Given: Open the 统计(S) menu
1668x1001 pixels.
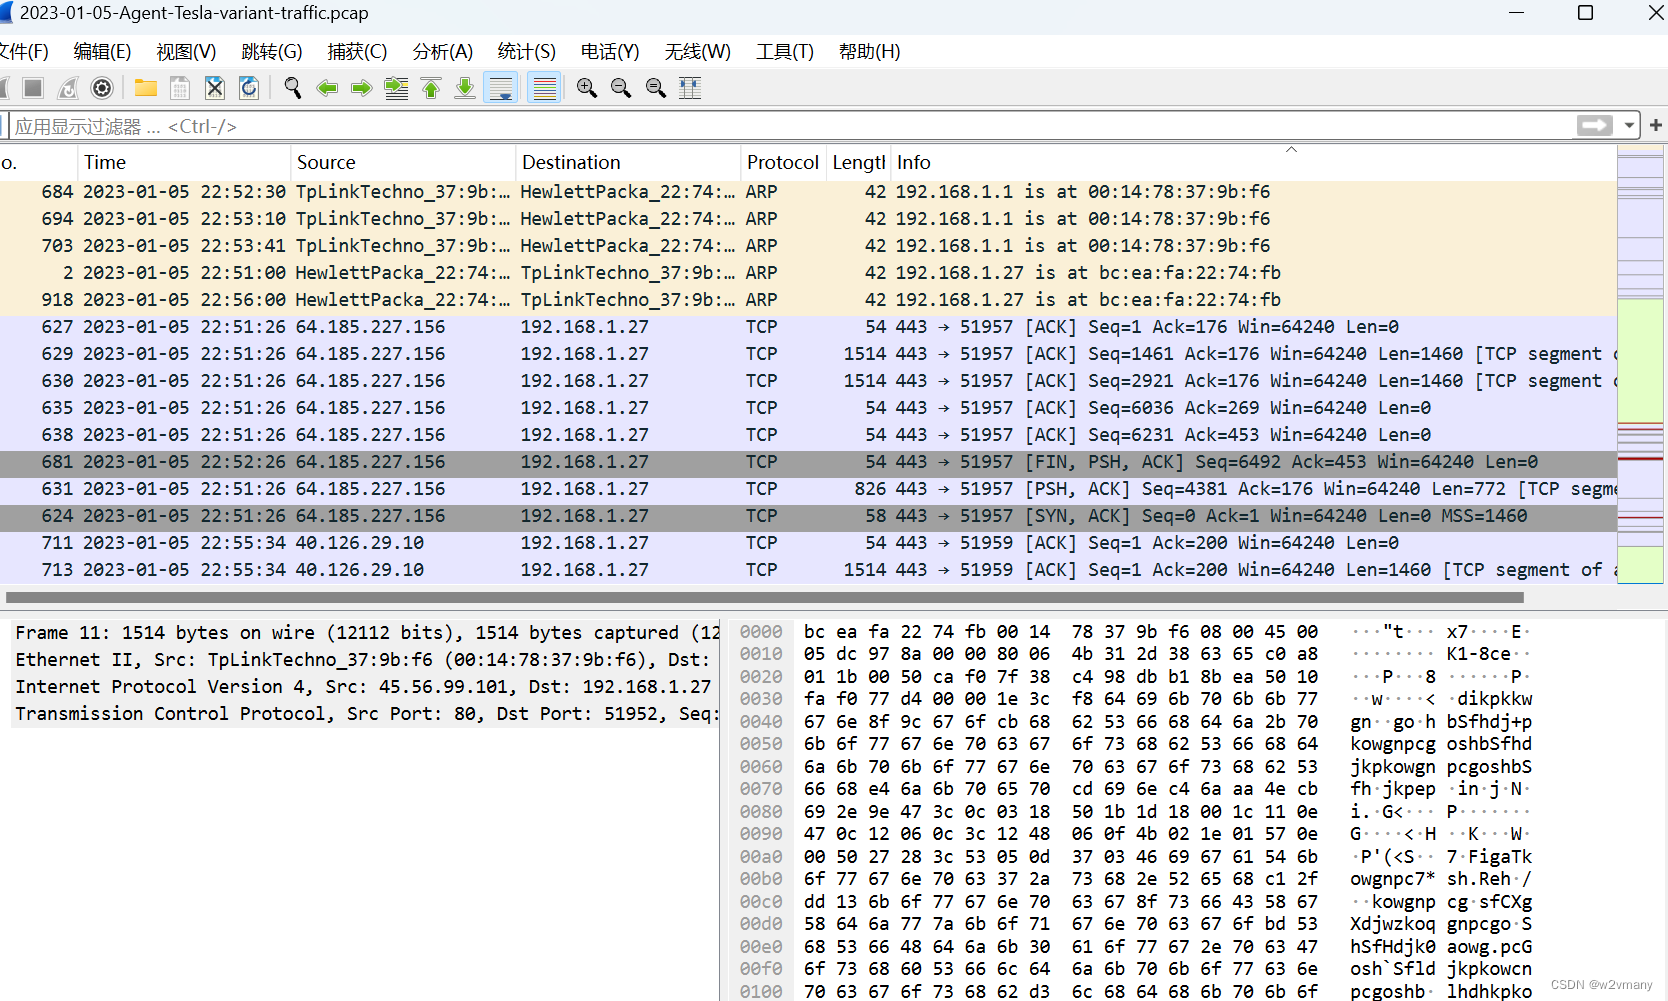Looking at the screenshot, I should pos(526,51).
